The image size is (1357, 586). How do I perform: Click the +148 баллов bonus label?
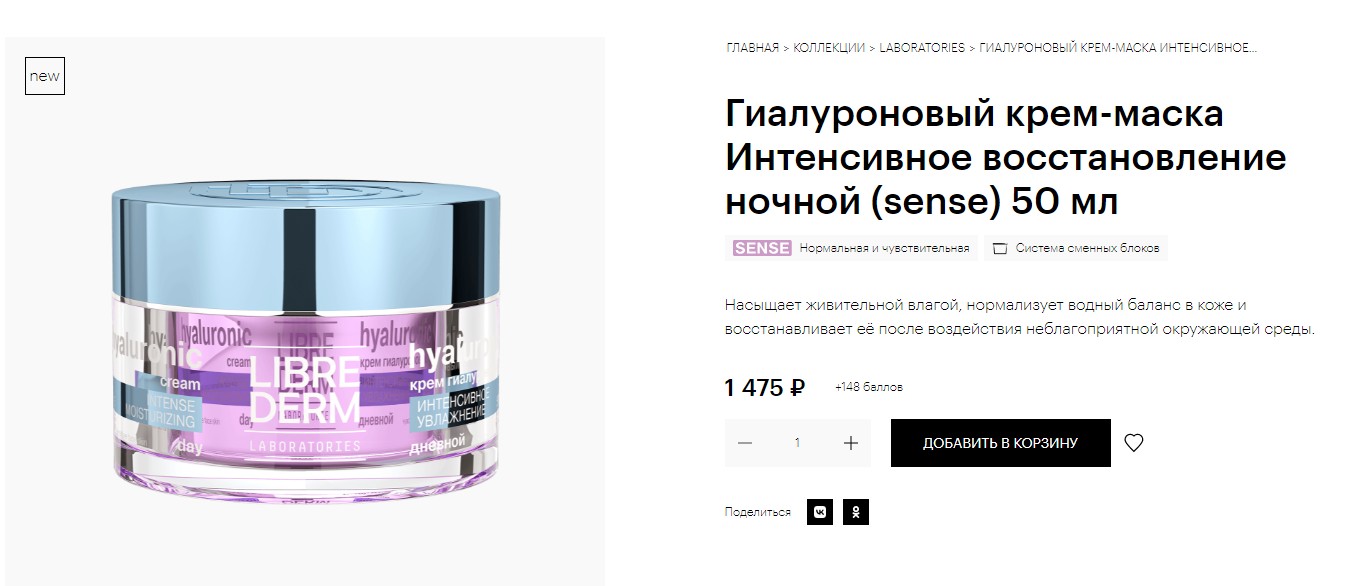(868, 388)
